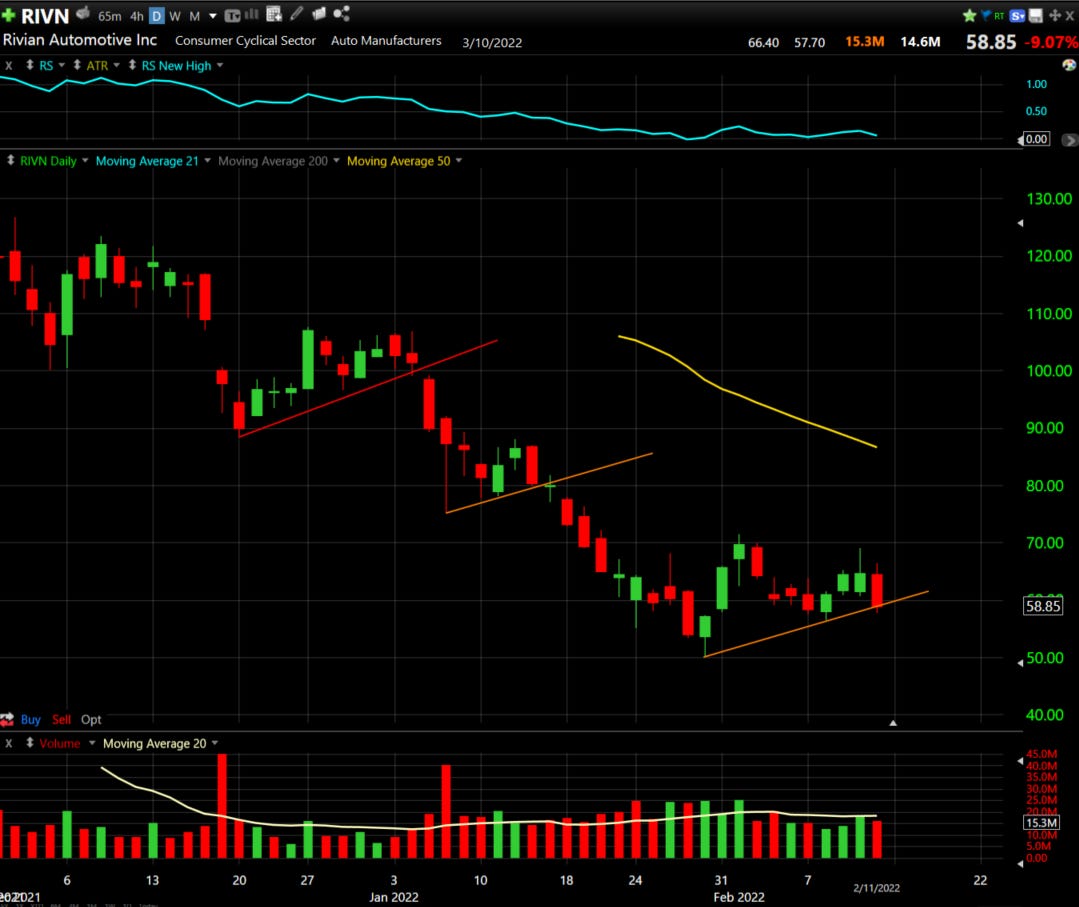Click the Rivian Automotive Inc name
1079x907 pixels.
tap(80, 40)
